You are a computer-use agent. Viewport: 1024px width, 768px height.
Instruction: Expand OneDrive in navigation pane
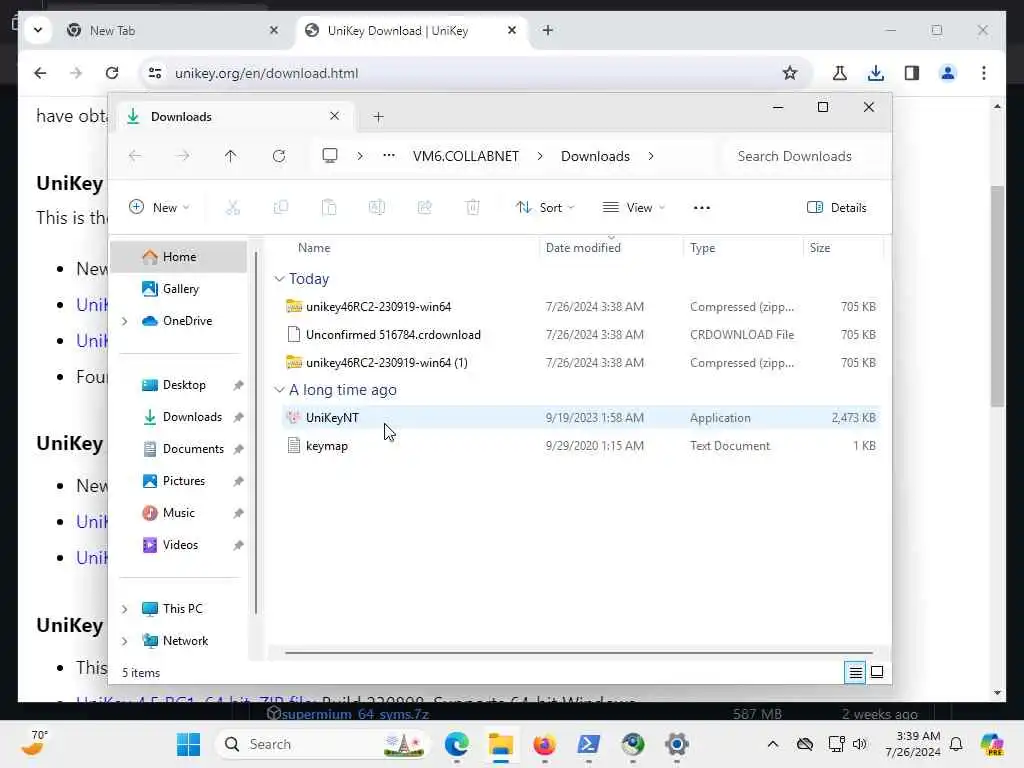point(125,321)
